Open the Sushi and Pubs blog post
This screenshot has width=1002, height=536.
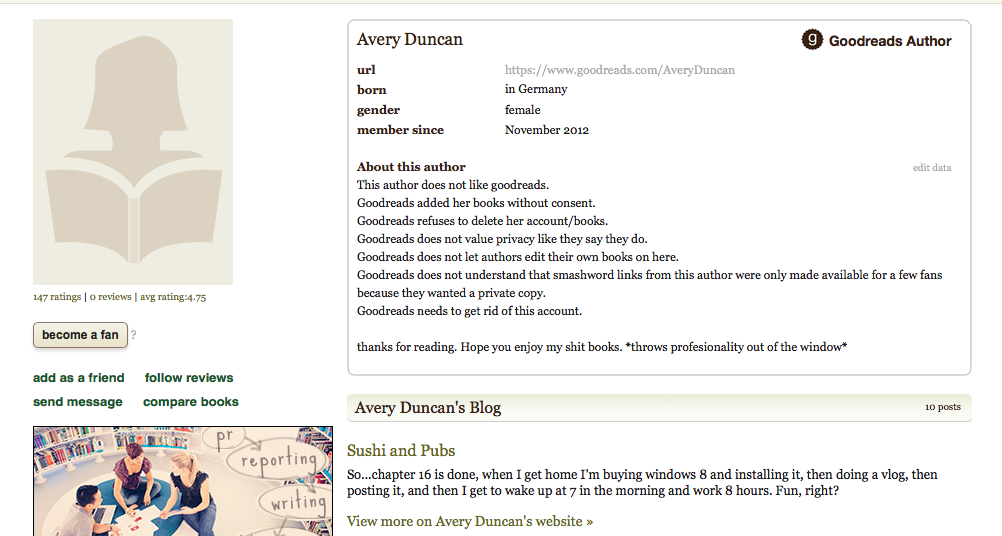[401, 450]
